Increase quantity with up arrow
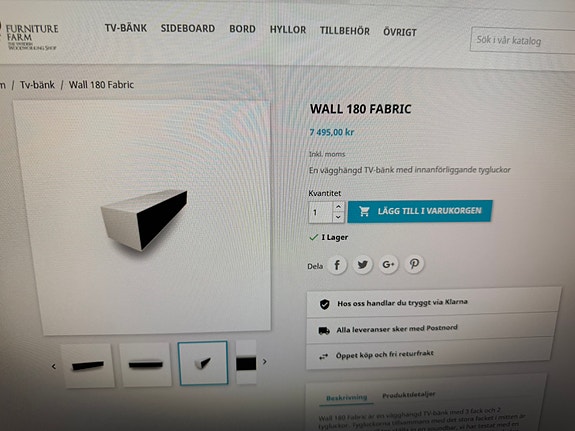575x431 pixels. (338, 207)
